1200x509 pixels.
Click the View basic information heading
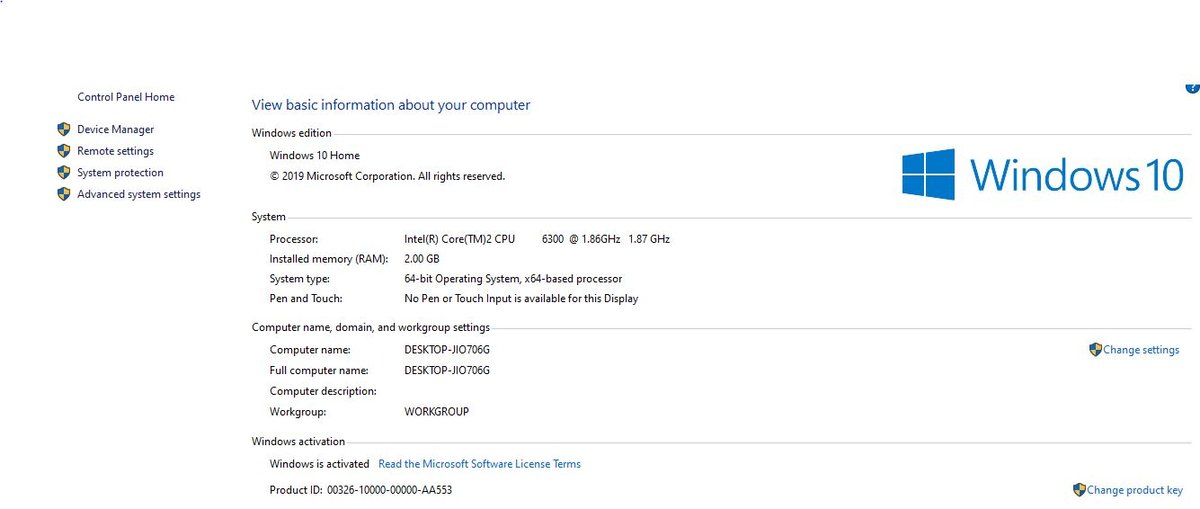coord(391,105)
